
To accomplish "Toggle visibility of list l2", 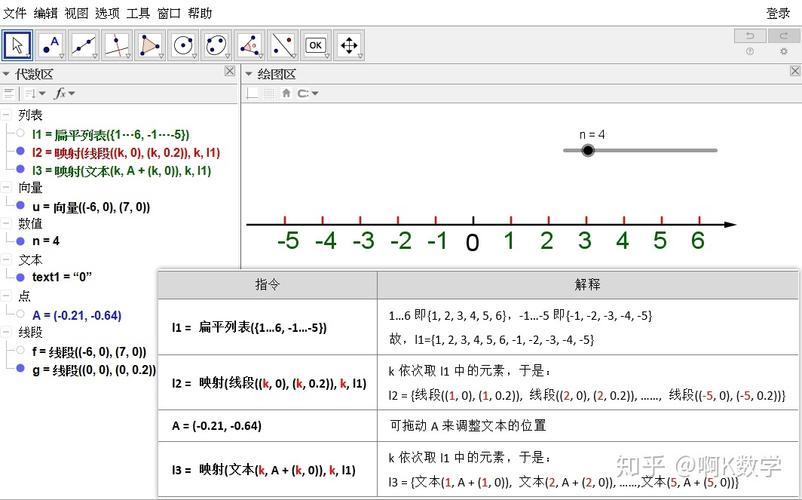I will [20, 151].
